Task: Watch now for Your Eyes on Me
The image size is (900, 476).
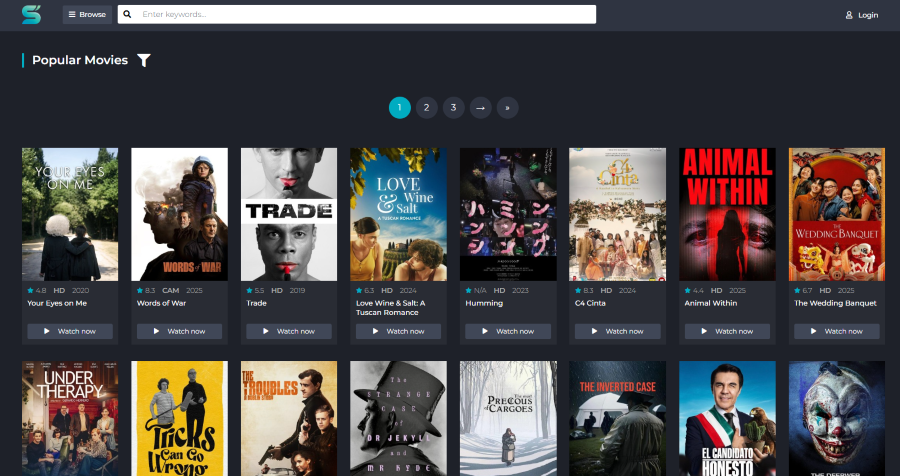Action: [70, 331]
